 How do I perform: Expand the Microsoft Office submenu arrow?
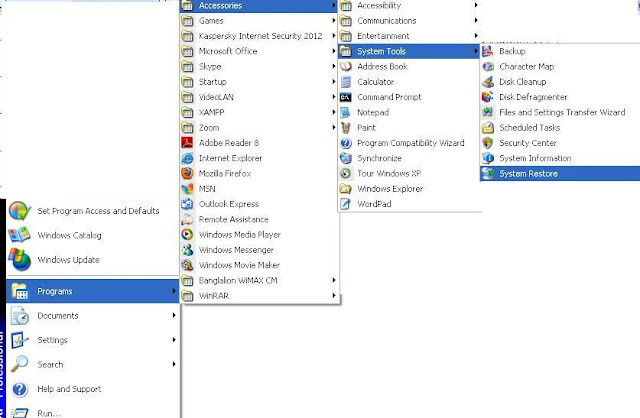[334, 51]
